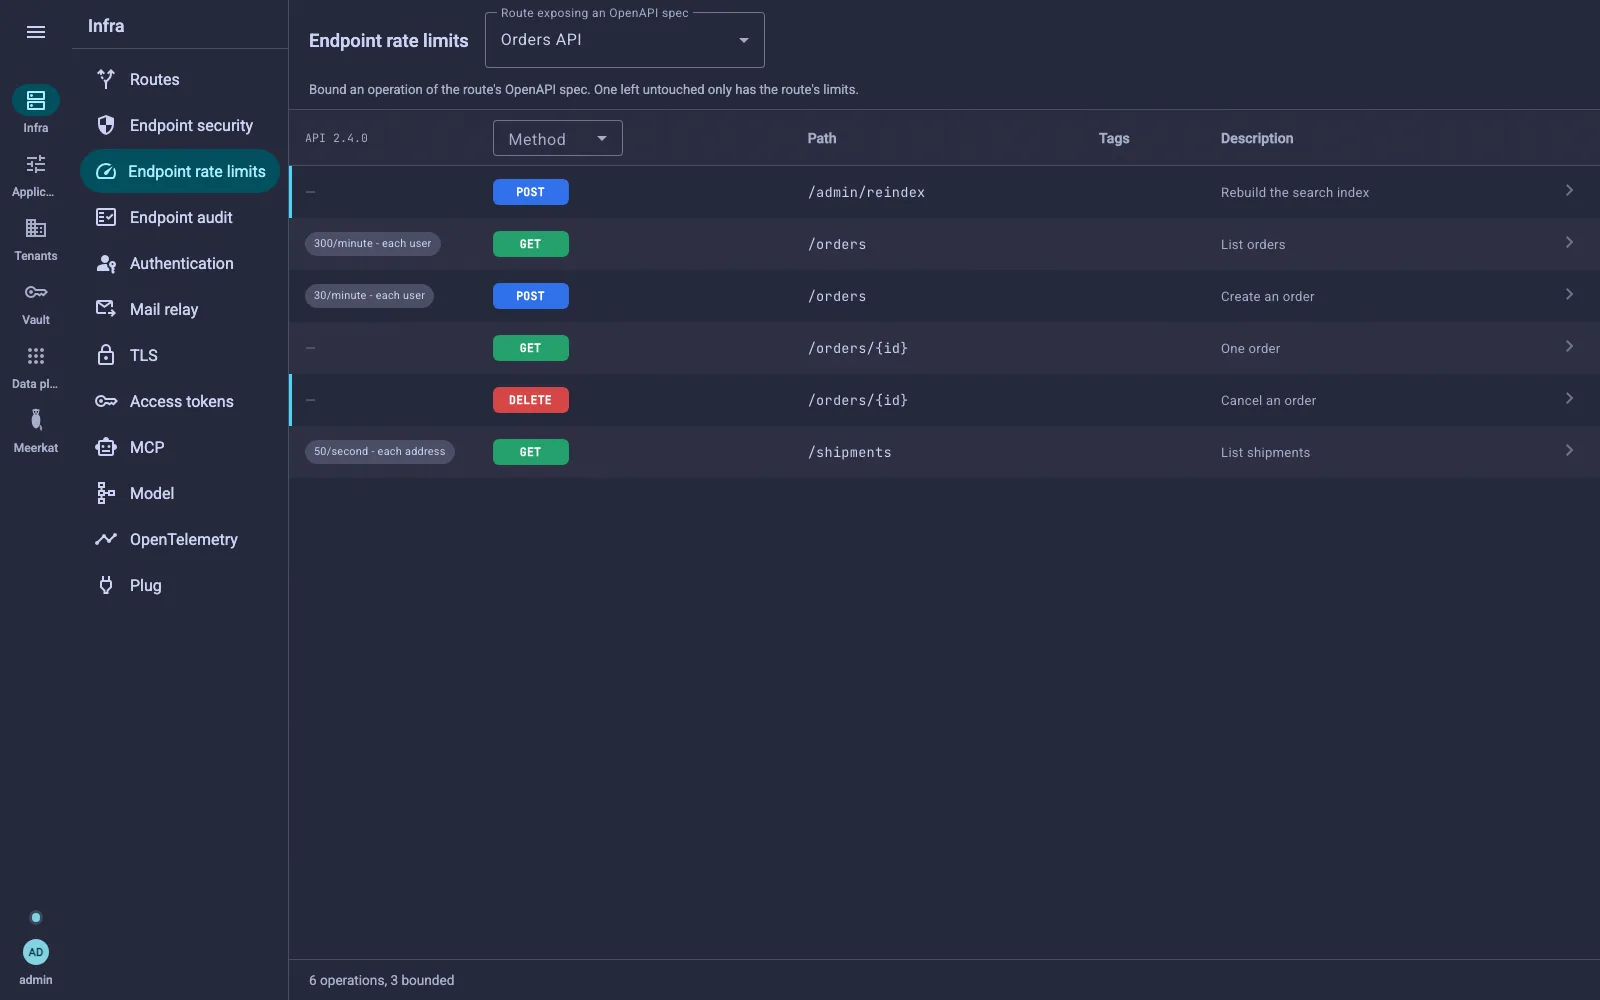
Task: Click the Tags column header
Action: click(1114, 138)
